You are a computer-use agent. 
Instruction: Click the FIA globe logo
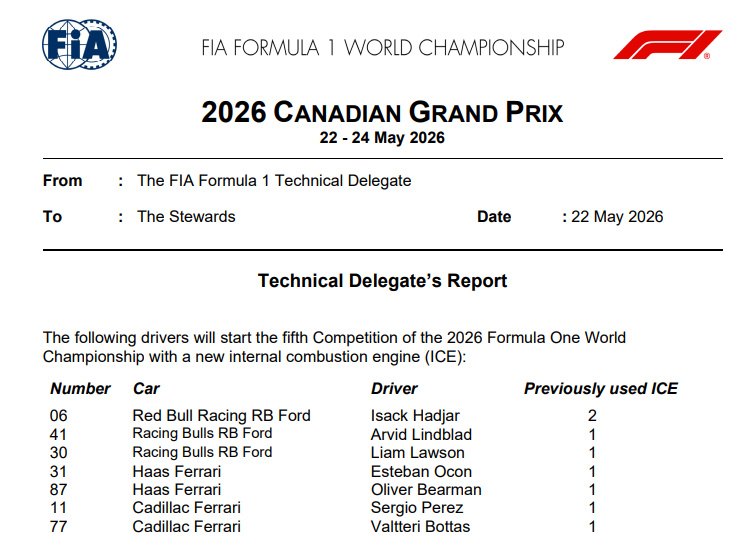79,44
